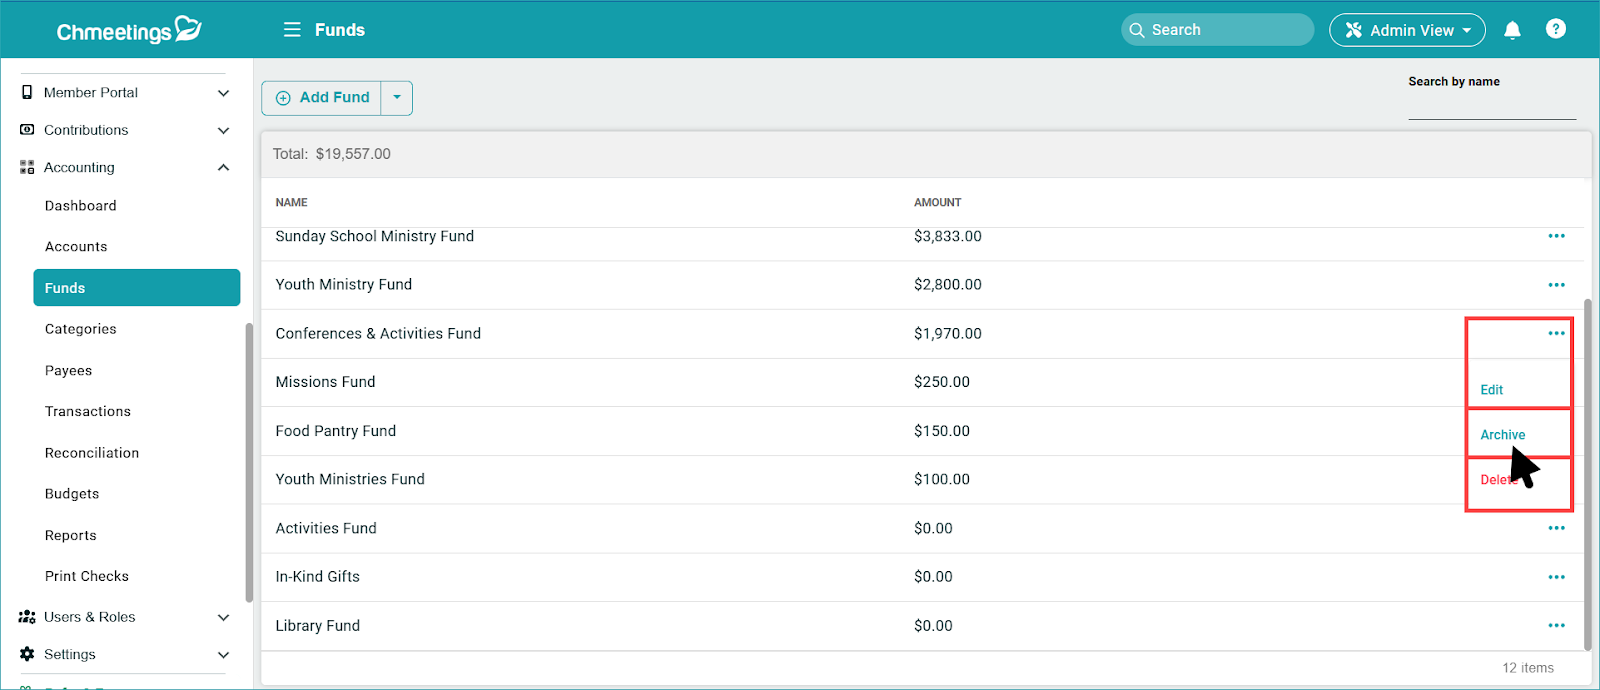
Task: Collapse the Accounting sidebar section
Action: pyautogui.click(x=223, y=168)
